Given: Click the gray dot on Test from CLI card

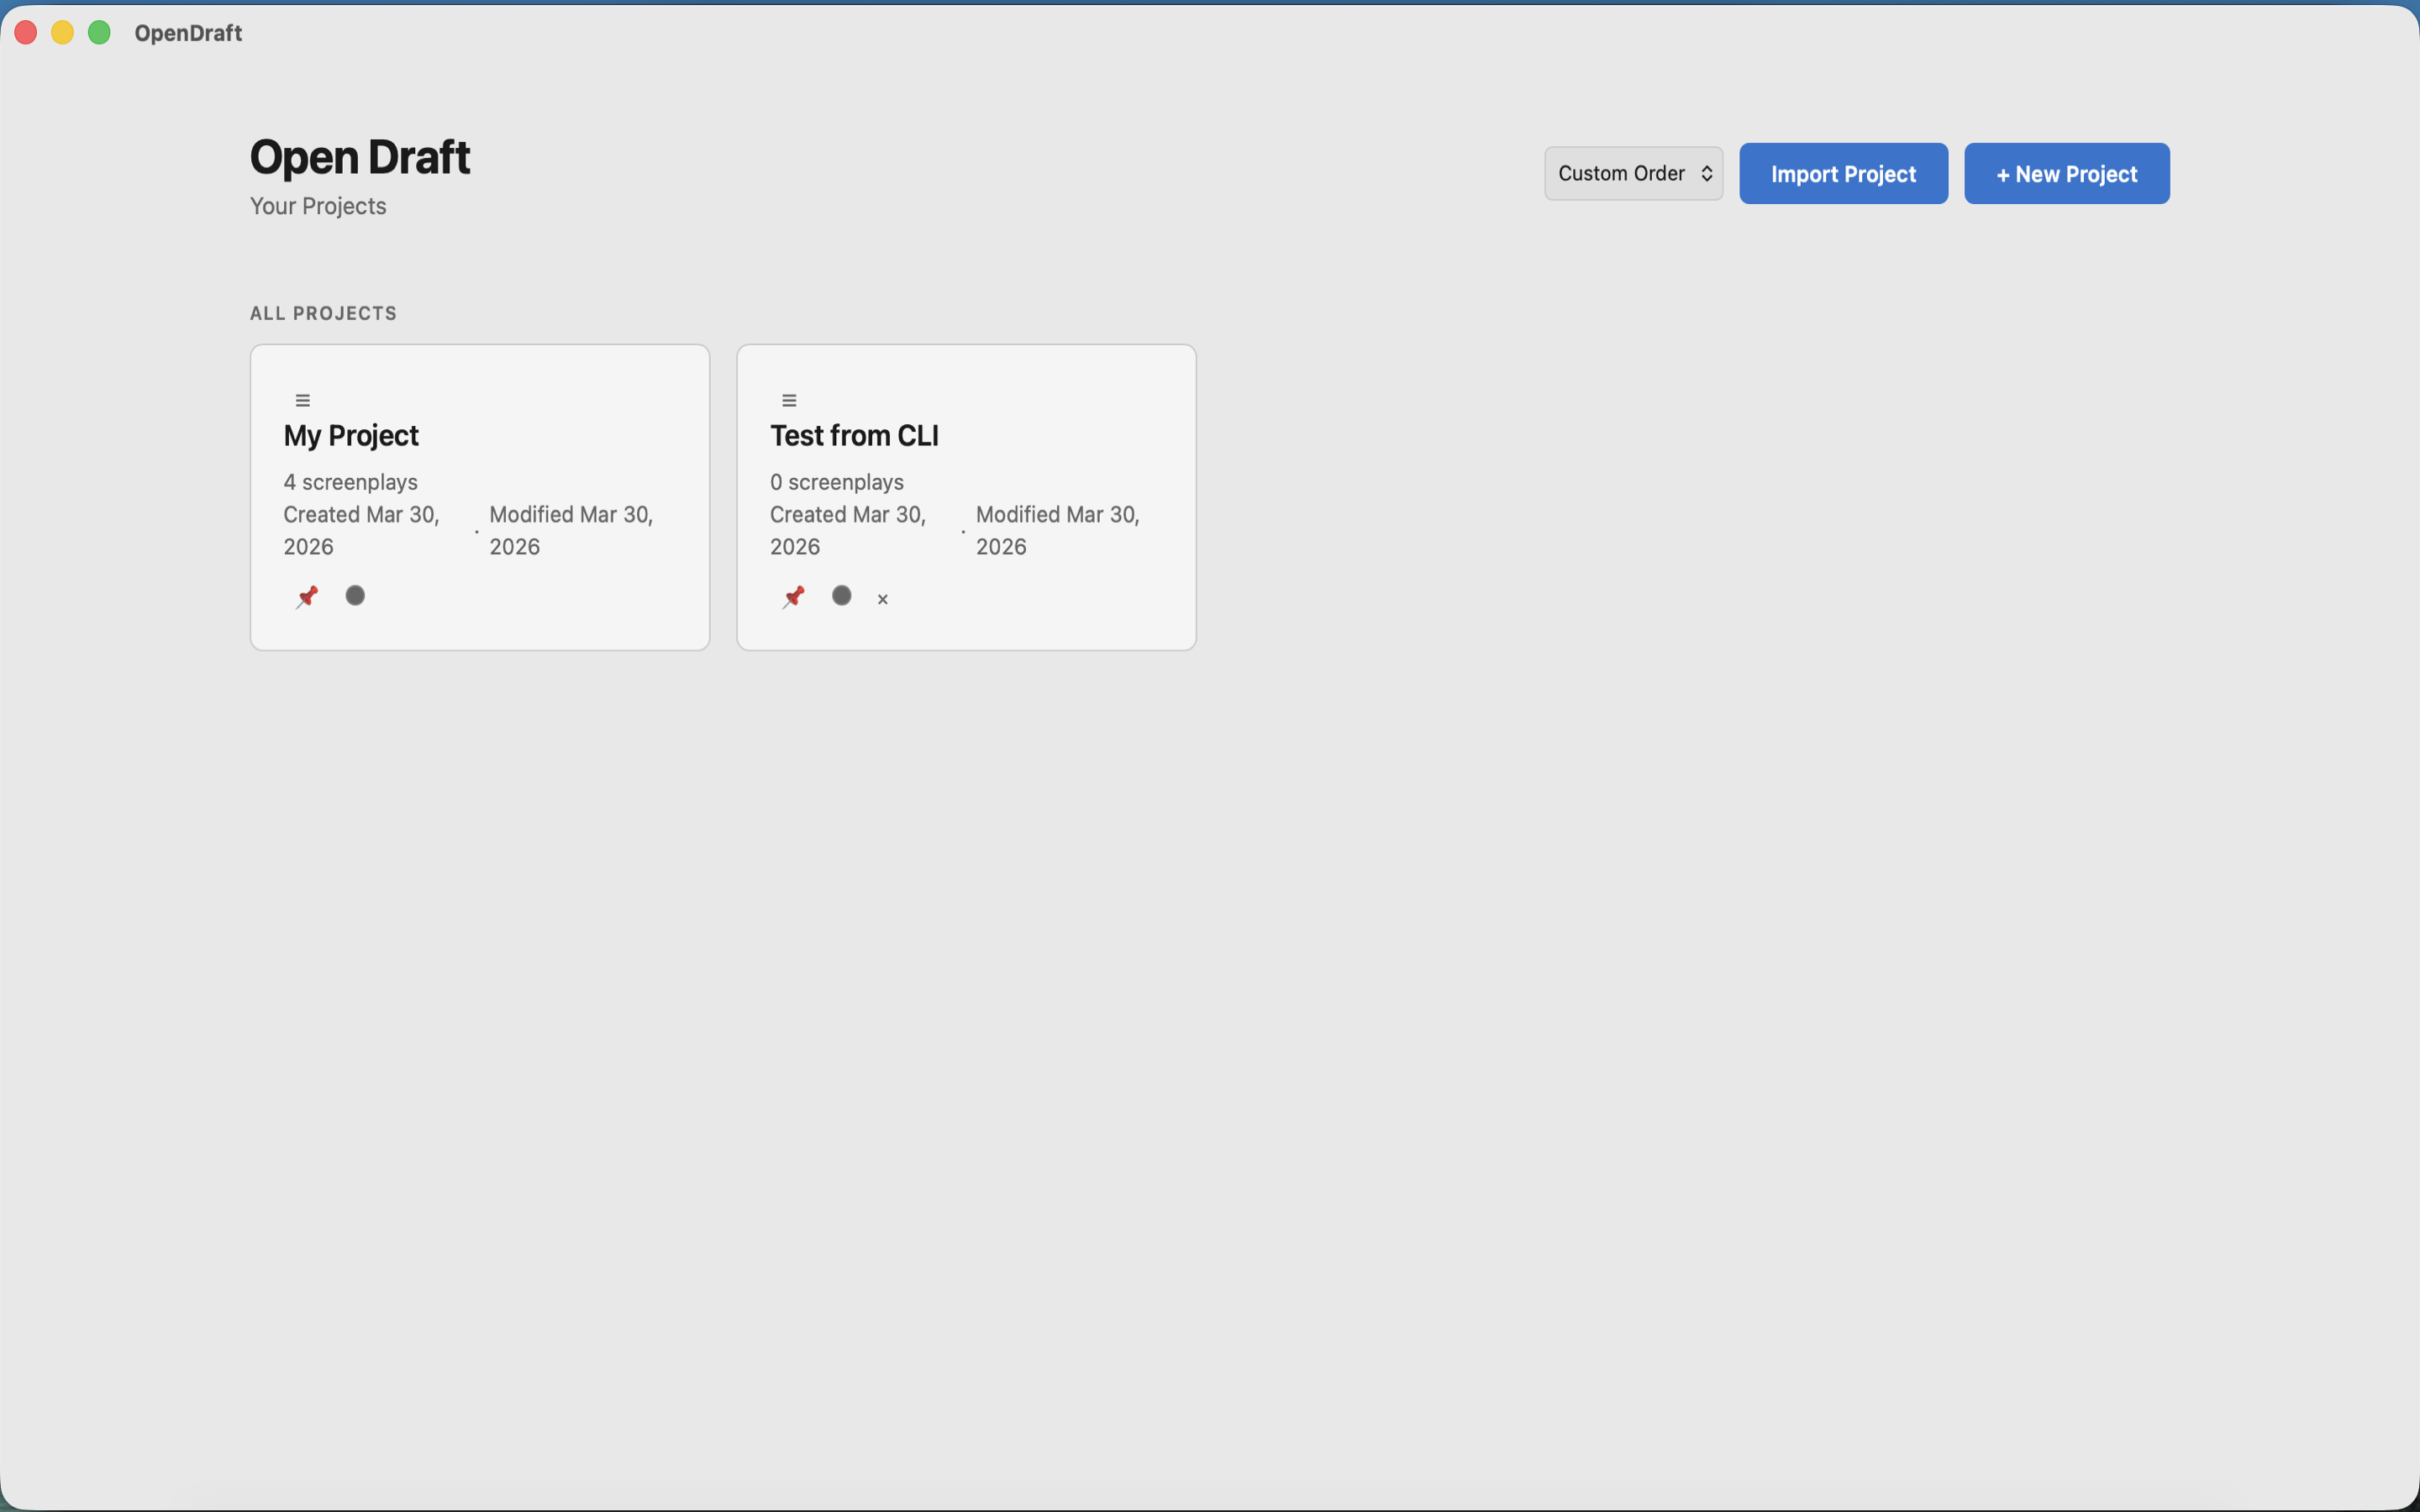Looking at the screenshot, I should (x=841, y=596).
